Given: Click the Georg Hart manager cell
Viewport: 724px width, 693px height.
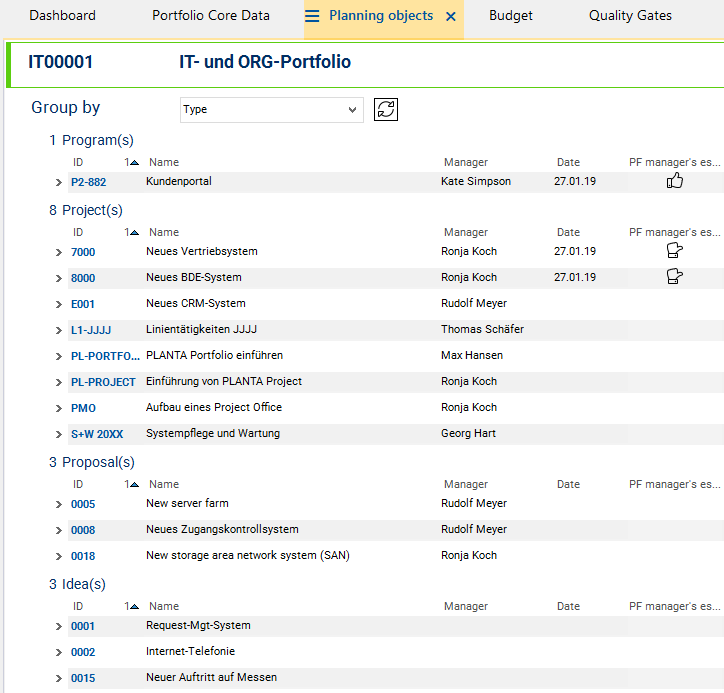Looking at the screenshot, I should [468, 433].
